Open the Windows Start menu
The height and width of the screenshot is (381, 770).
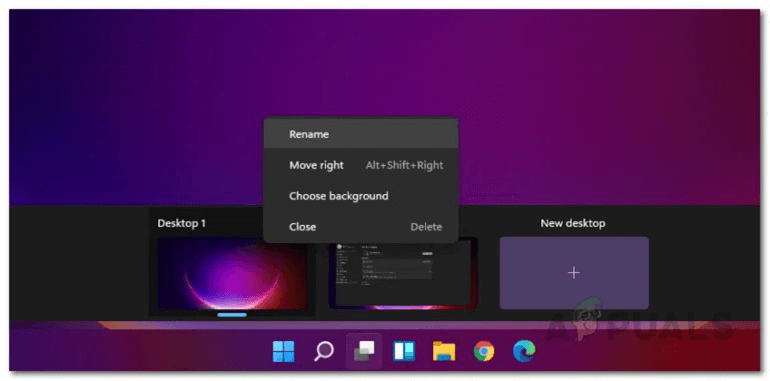click(283, 351)
